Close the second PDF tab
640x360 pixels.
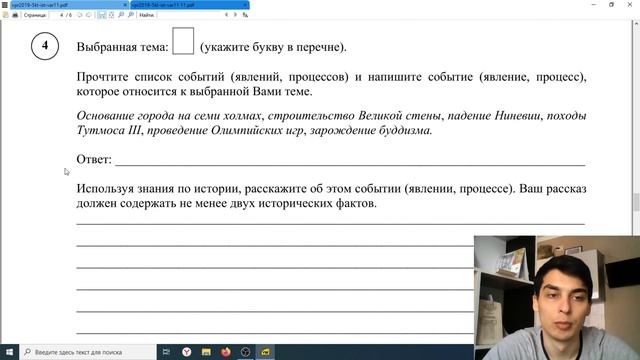click(x=246, y=5)
